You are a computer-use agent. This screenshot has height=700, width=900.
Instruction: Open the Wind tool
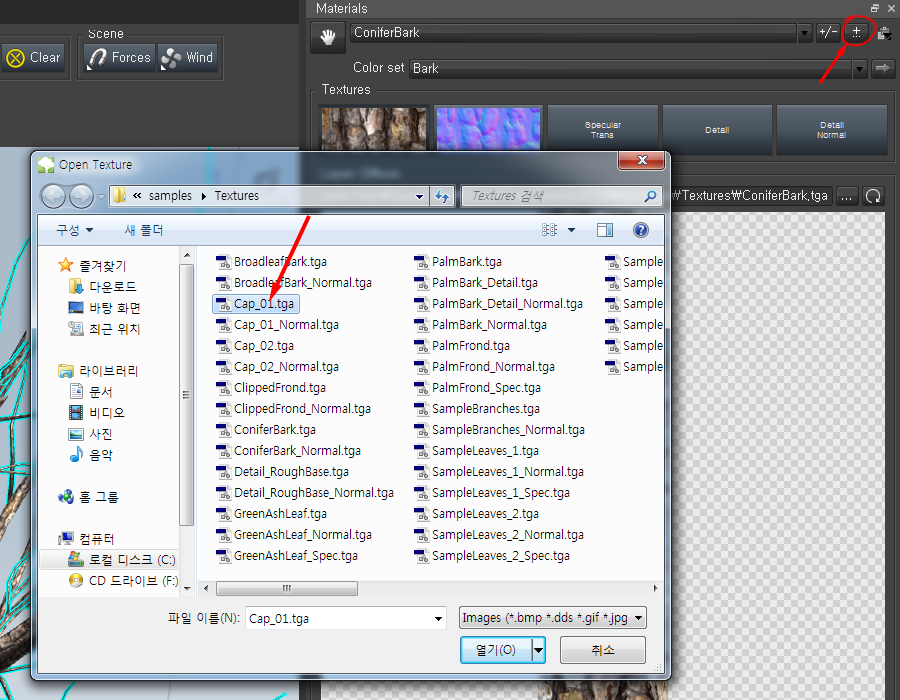pos(187,57)
